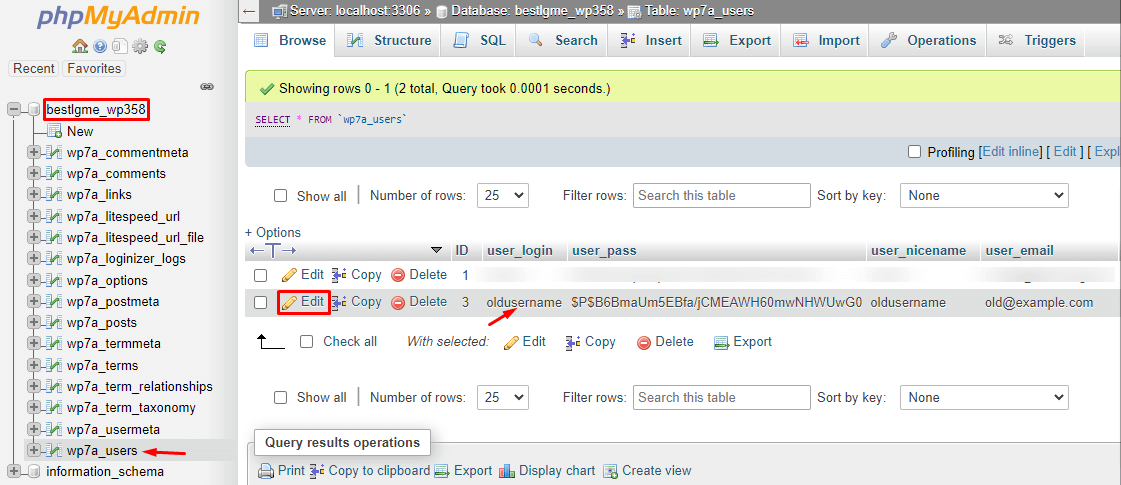
Task: Click the Edit inline link
Action: click(1011, 152)
